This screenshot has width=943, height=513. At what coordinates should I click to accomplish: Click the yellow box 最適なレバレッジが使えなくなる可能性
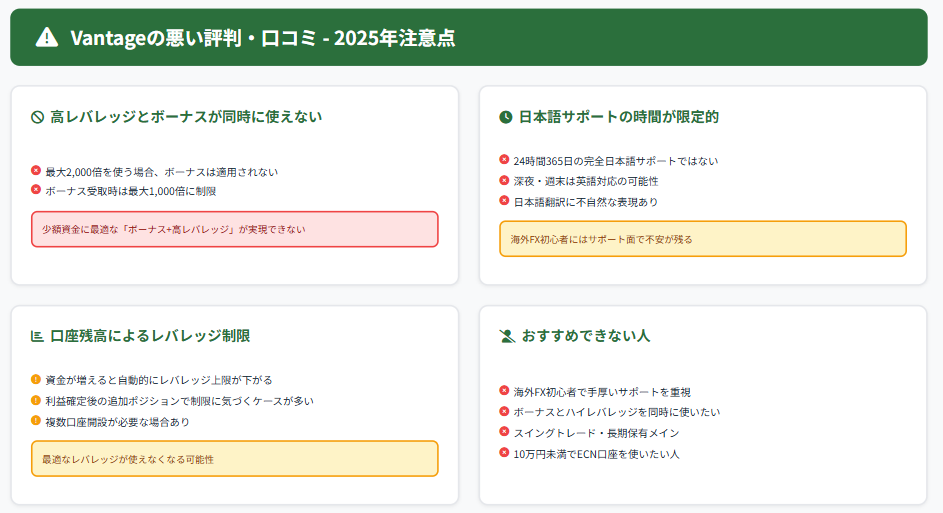point(234,459)
